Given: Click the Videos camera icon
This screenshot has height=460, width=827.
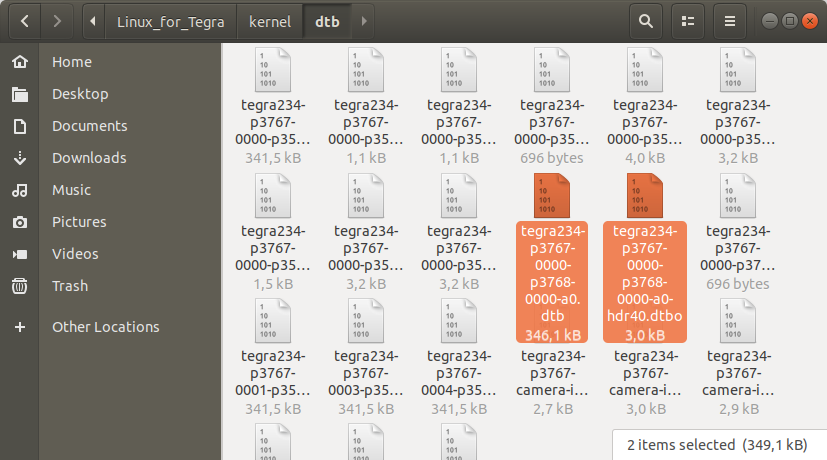Looking at the screenshot, I should click(20, 255).
